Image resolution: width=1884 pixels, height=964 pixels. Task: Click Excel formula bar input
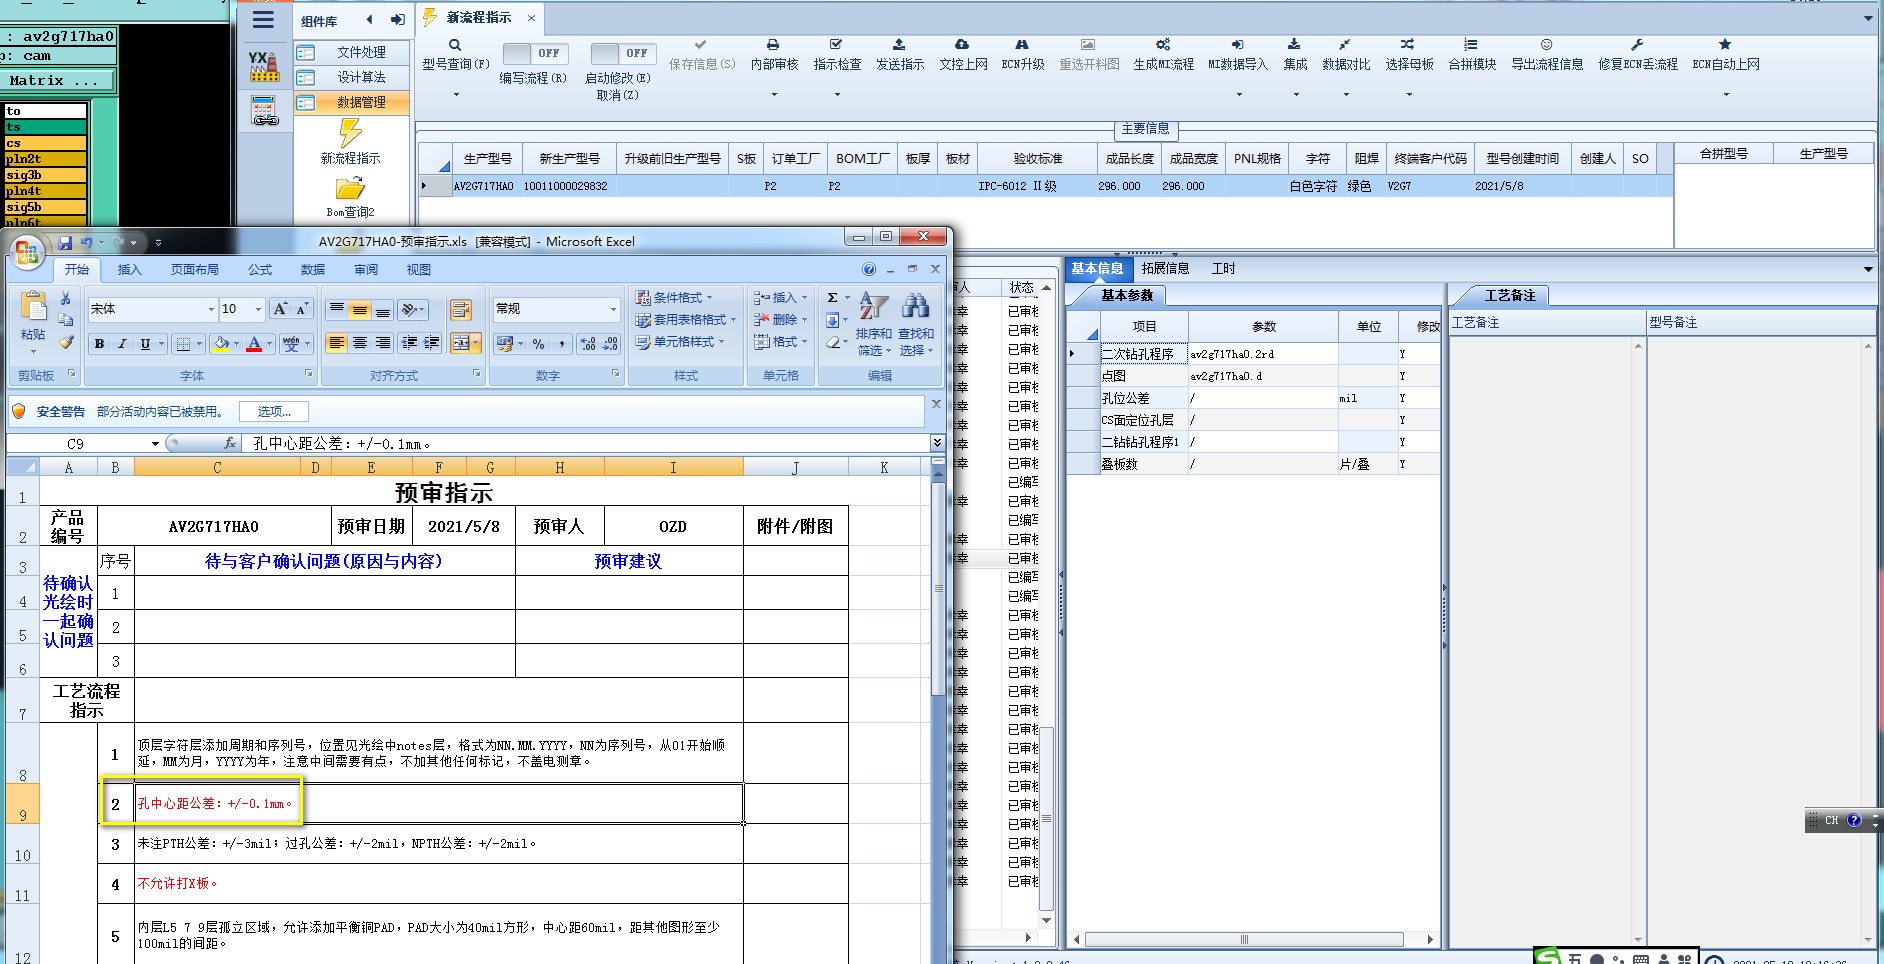tap(585, 444)
